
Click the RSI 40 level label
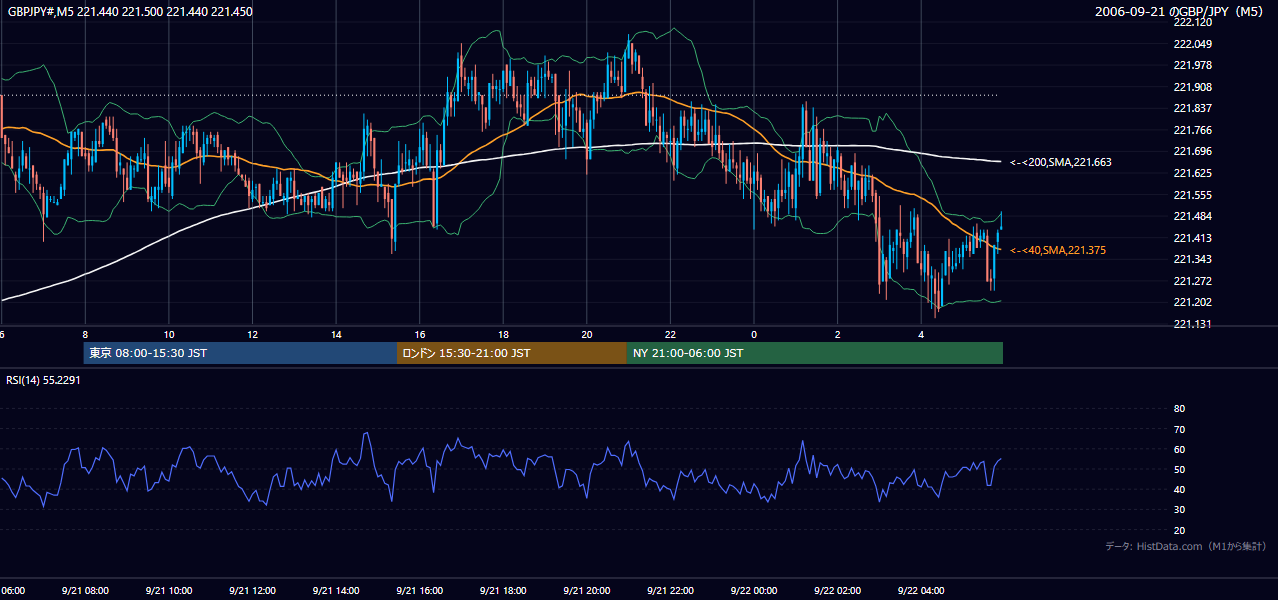point(1179,489)
